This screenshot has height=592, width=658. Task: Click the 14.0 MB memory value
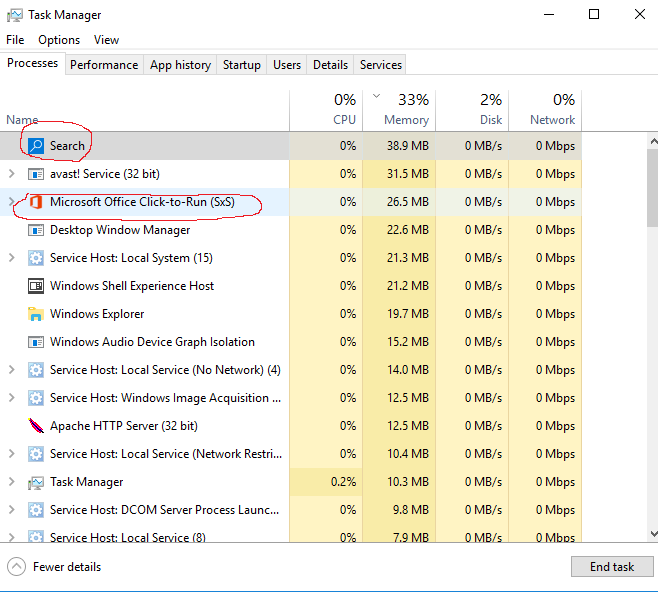407,370
